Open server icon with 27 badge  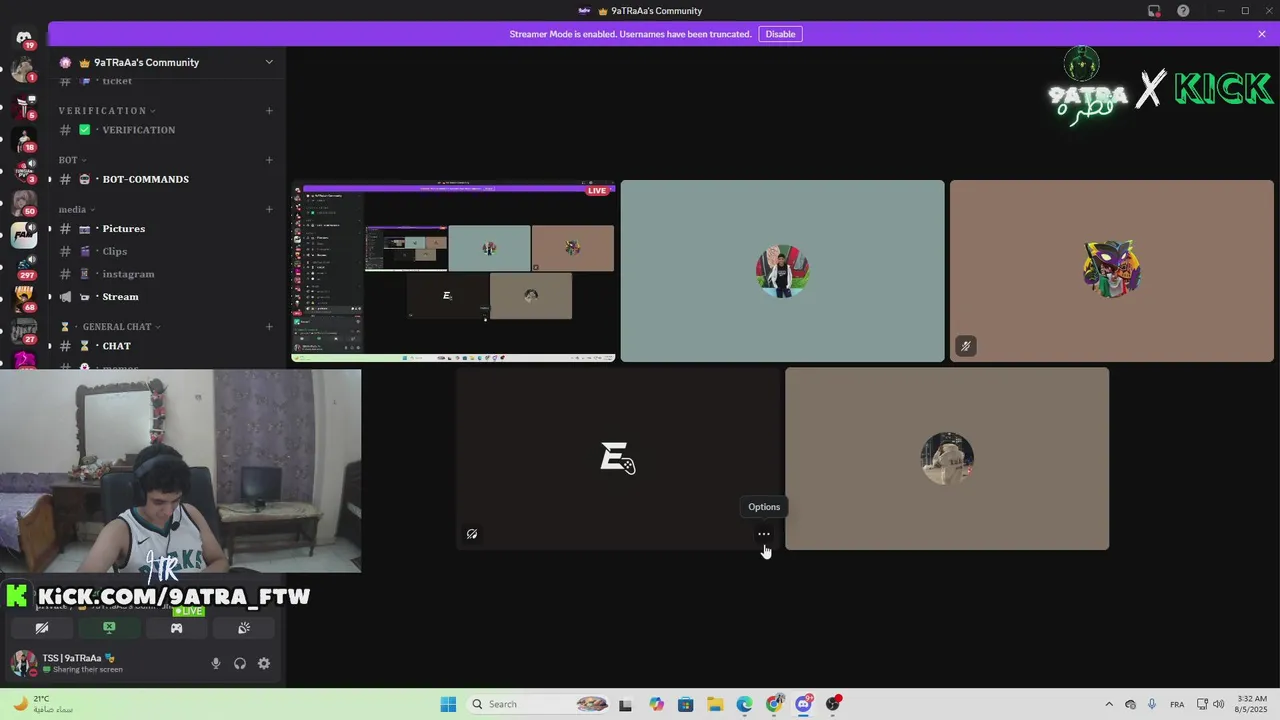coord(24,330)
